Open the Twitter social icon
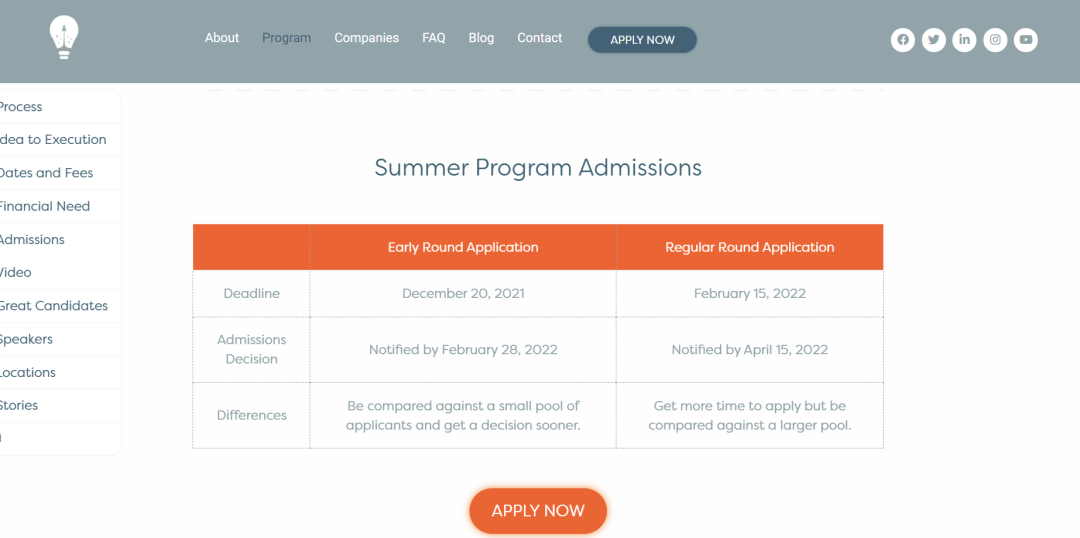The width and height of the screenshot is (1080, 538). tap(933, 39)
